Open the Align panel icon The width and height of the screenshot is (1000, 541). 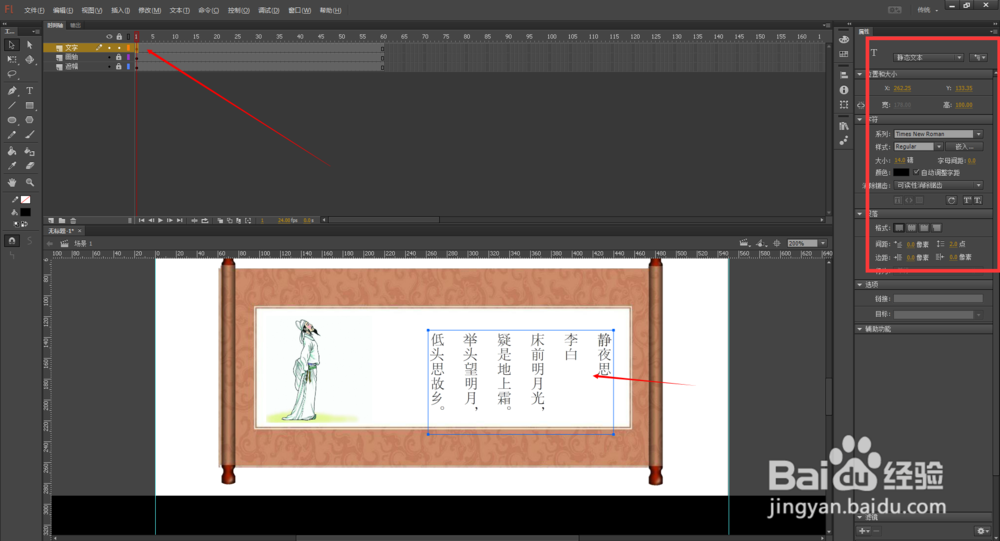click(x=844, y=75)
